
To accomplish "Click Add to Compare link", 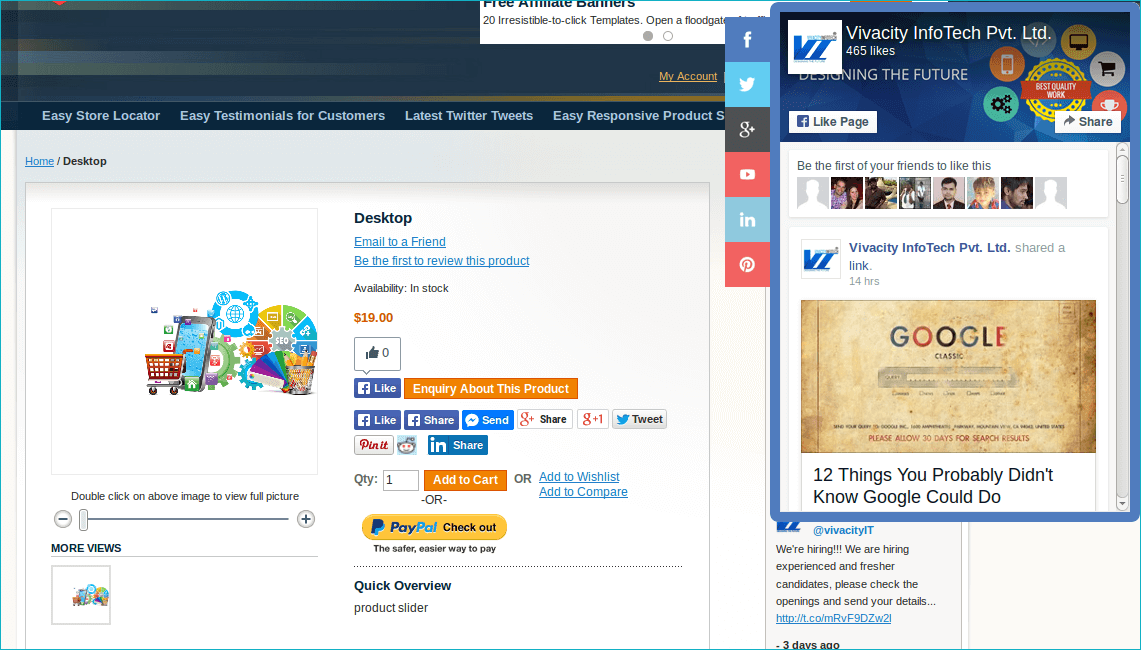I will 583,492.
